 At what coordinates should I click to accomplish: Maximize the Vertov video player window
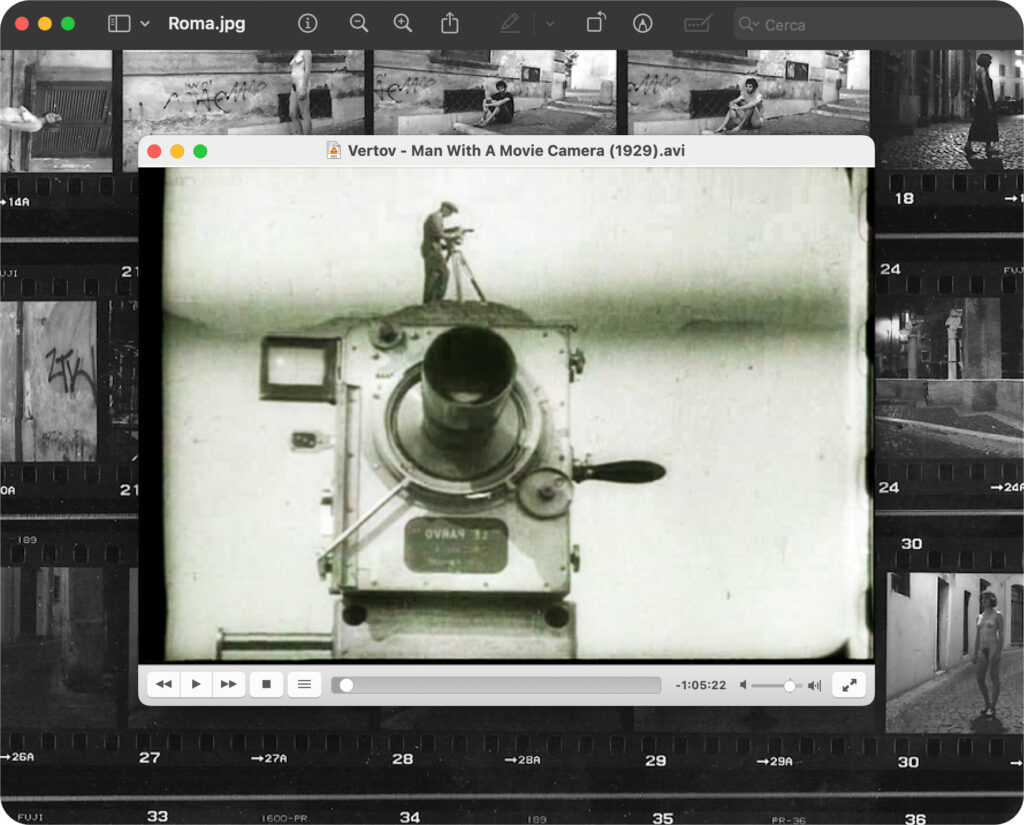tap(200, 152)
